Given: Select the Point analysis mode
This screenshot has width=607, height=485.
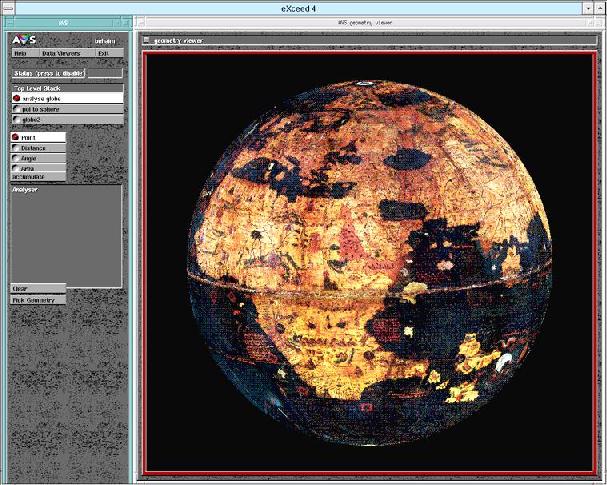Looking at the screenshot, I should pyautogui.click(x=38, y=137).
